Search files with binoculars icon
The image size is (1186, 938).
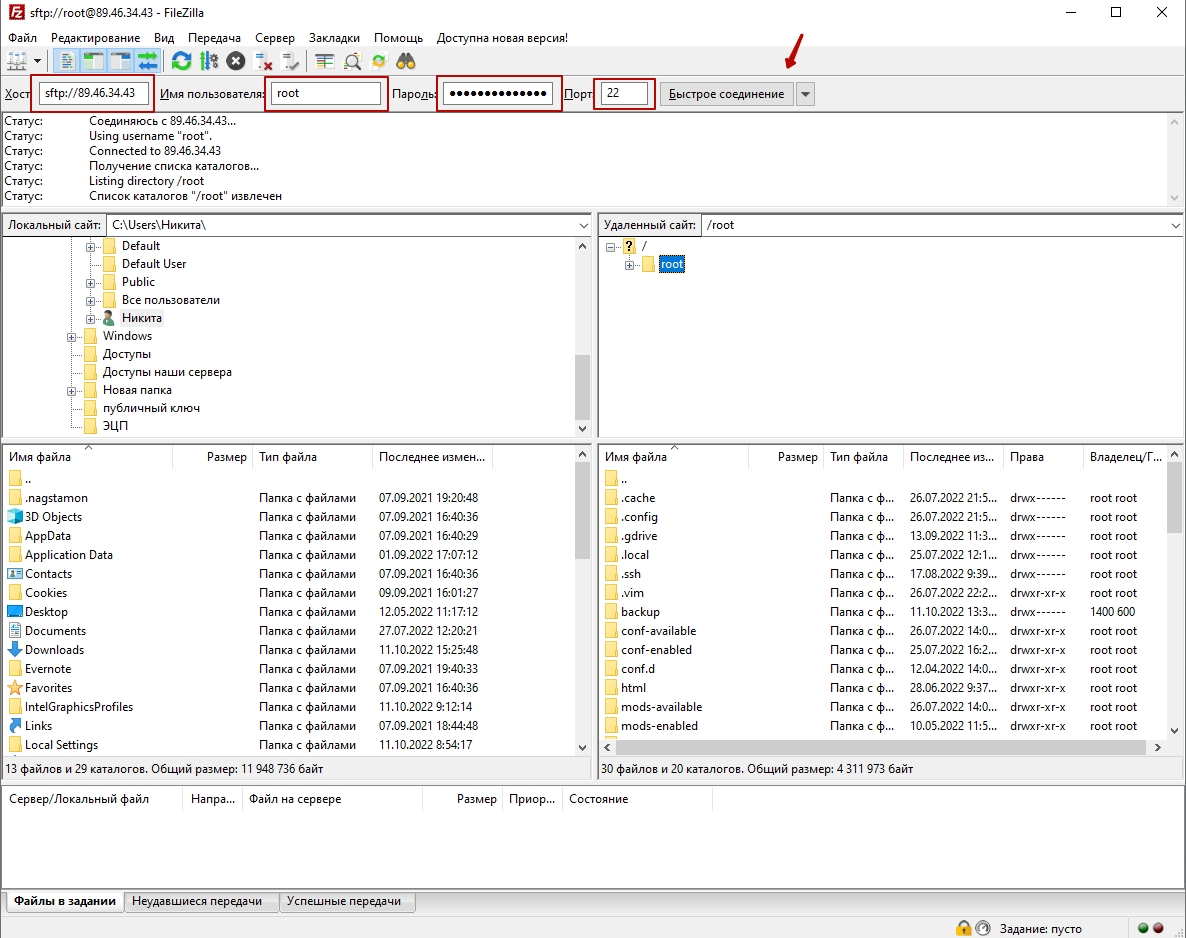click(x=406, y=61)
